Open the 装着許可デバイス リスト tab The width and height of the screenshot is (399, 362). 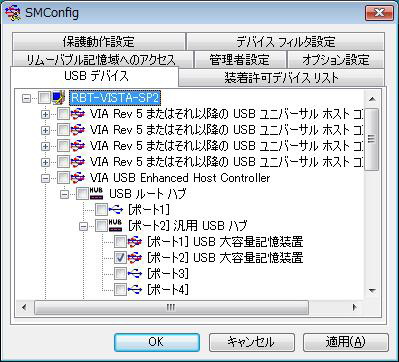coord(281,78)
